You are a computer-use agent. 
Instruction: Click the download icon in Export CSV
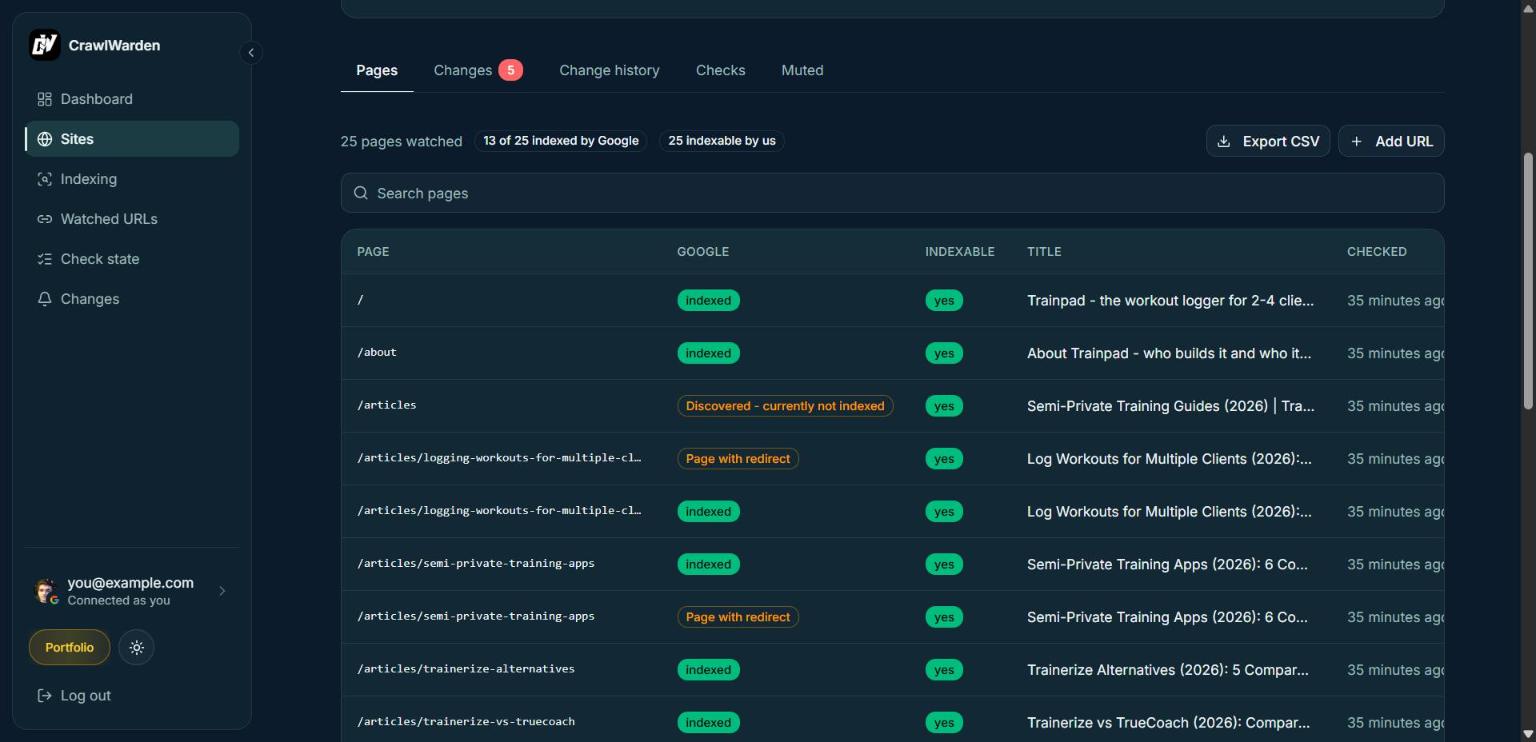click(1223, 141)
